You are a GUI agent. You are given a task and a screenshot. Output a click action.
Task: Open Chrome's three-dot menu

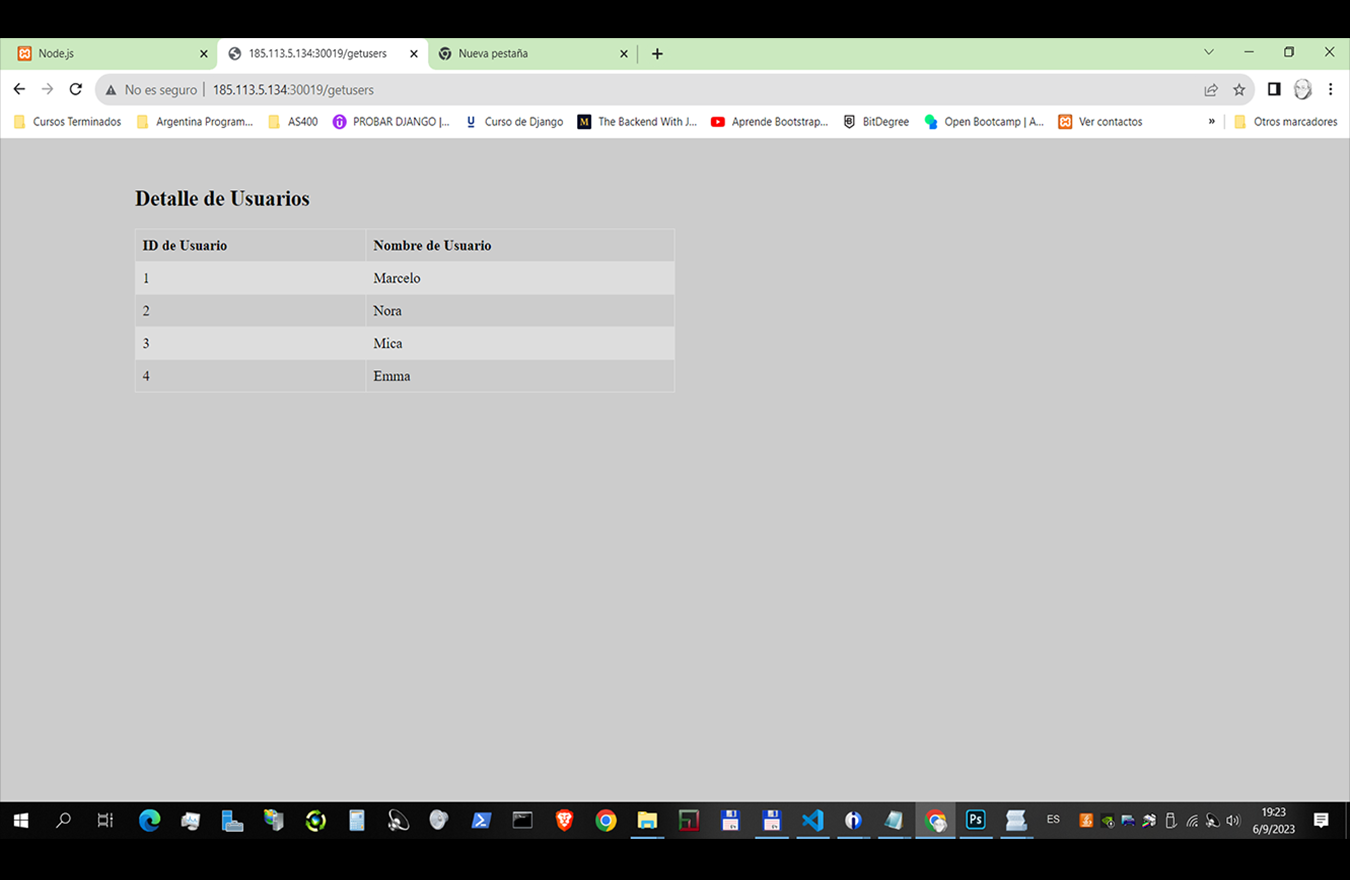coord(1331,89)
